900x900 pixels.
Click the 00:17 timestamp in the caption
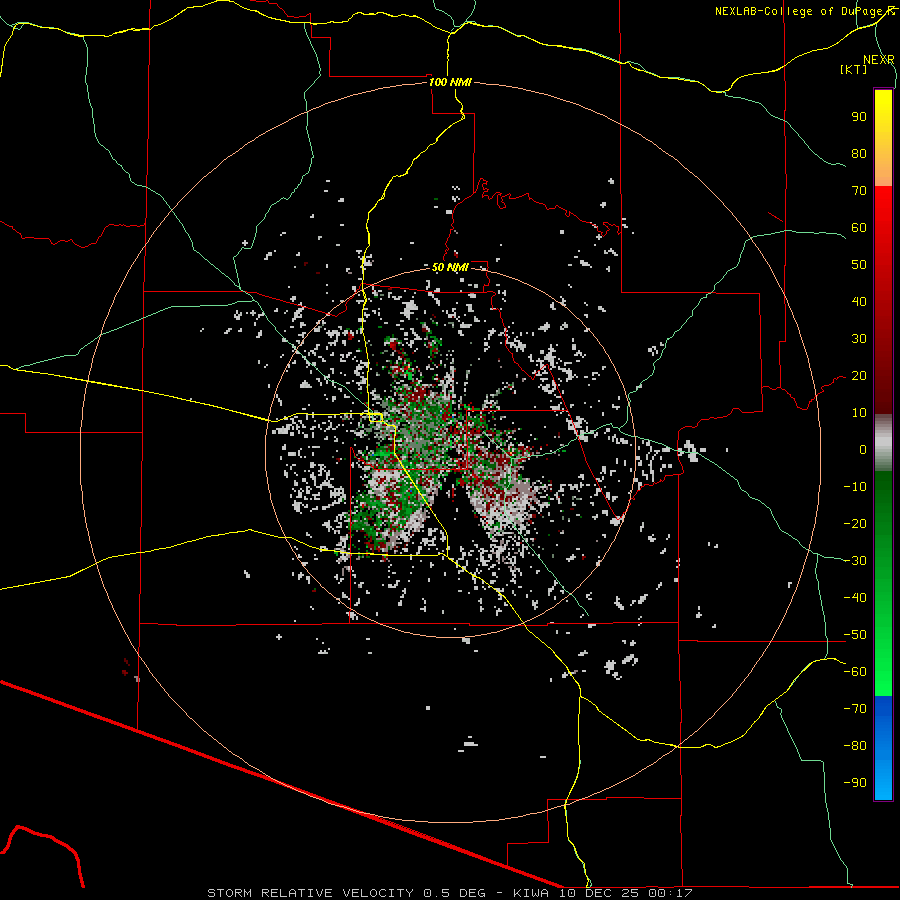(x=670, y=893)
